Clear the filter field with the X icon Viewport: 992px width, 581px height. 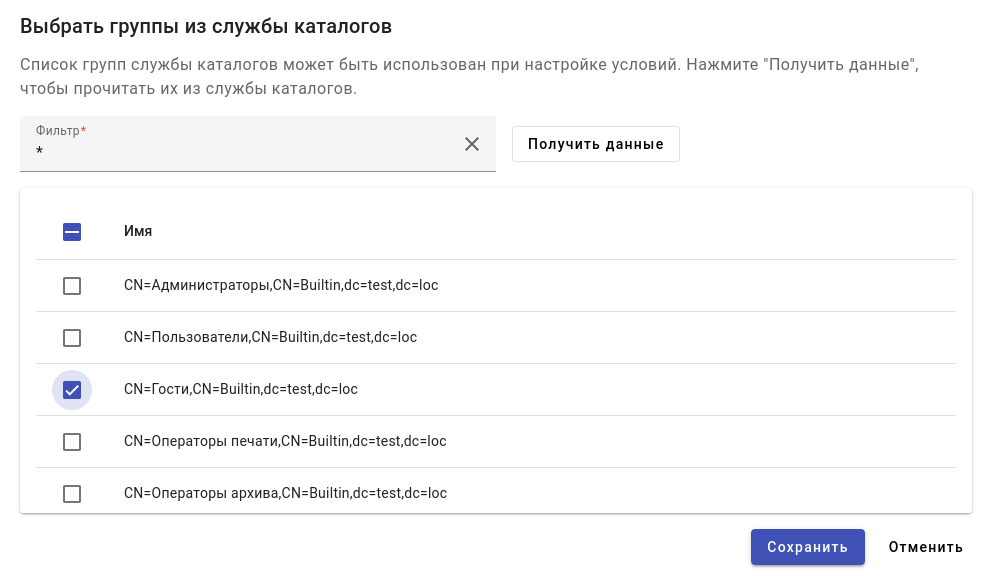point(472,144)
